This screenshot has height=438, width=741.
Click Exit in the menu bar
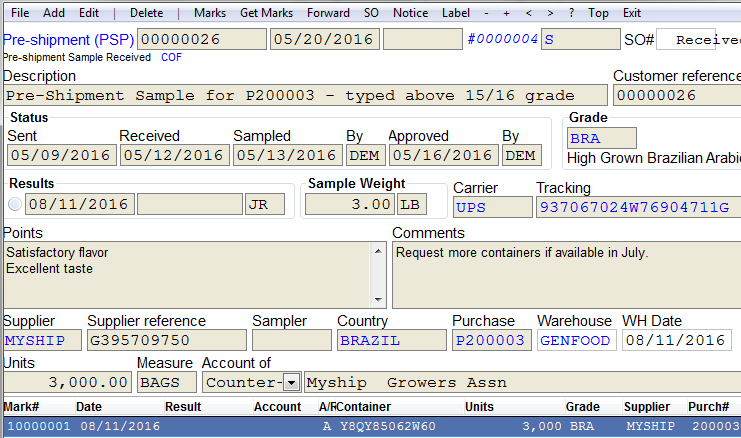632,13
